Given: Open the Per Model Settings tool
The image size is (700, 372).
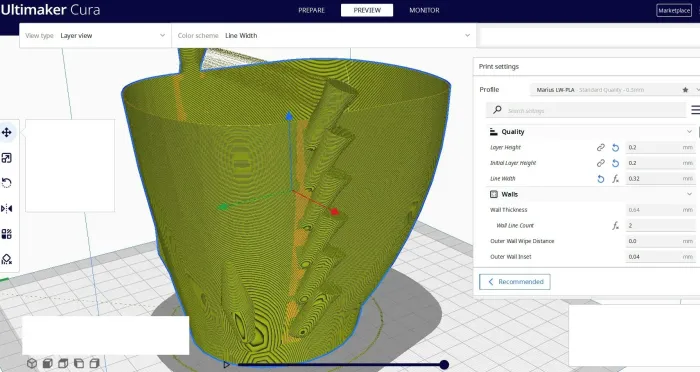Looking at the screenshot, I should [x=7, y=234].
